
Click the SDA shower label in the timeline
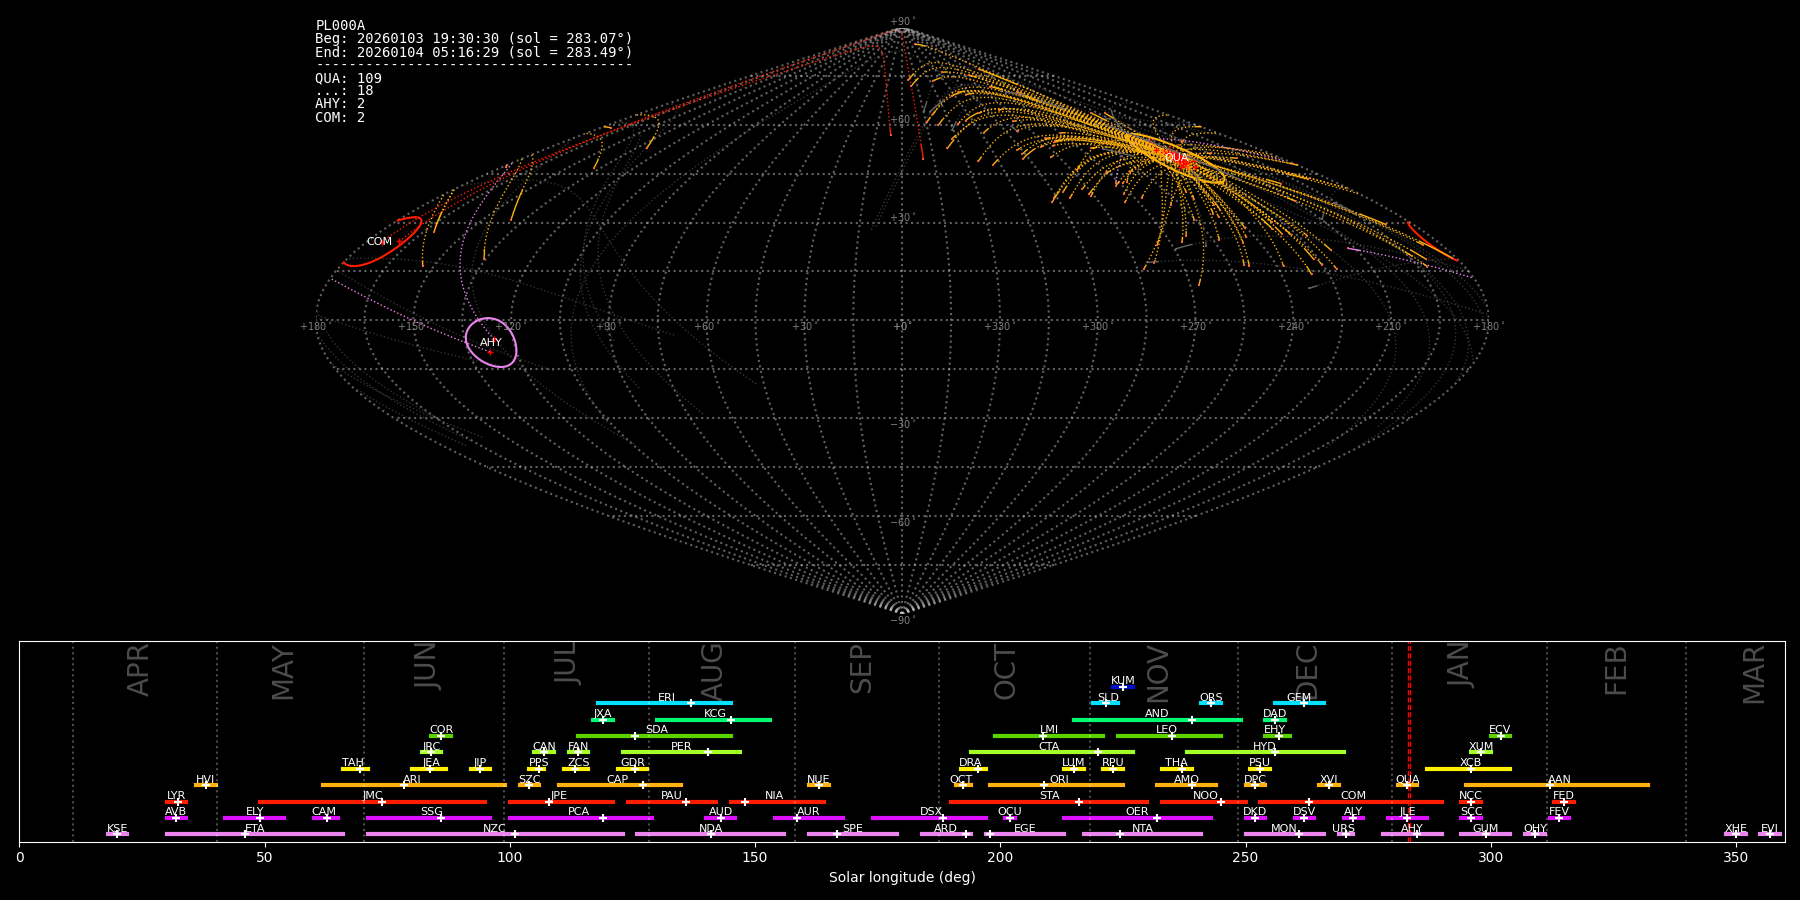(656, 730)
